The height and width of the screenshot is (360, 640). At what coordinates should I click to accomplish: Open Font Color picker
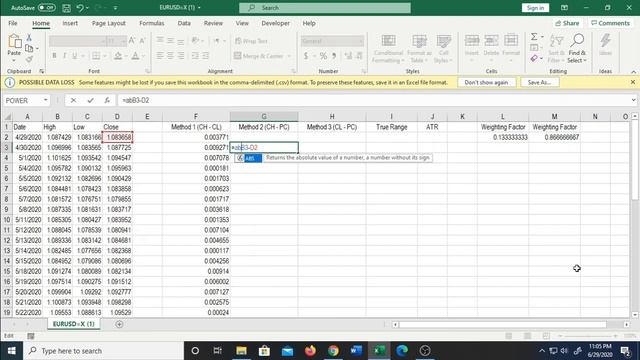click(x=135, y=56)
